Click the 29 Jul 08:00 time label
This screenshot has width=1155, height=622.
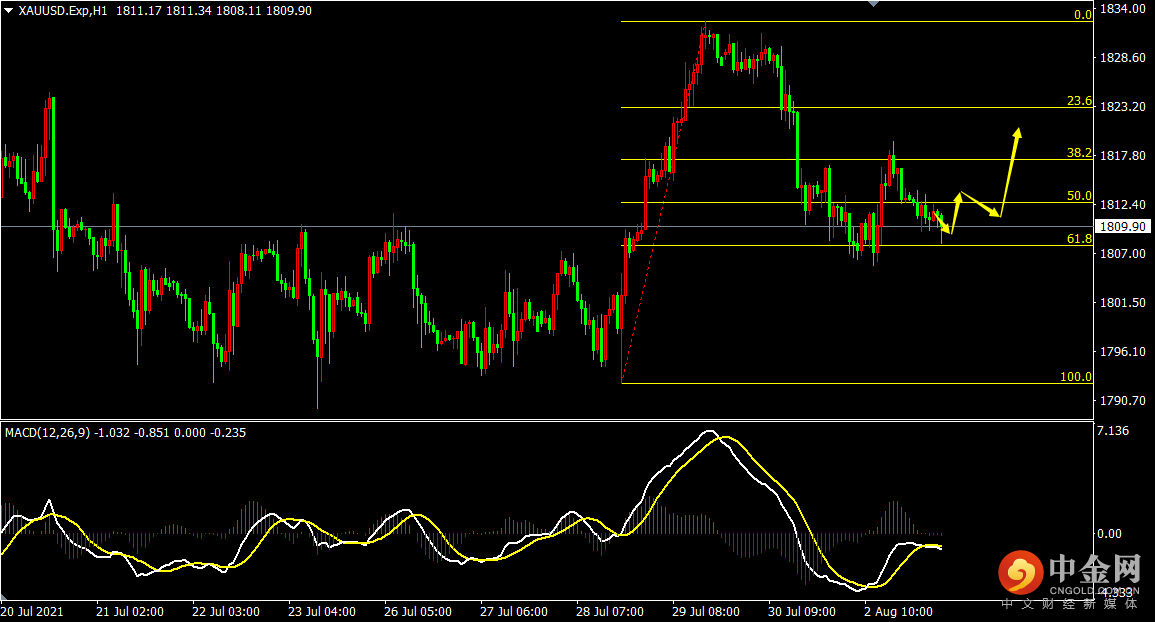pos(706,612)
